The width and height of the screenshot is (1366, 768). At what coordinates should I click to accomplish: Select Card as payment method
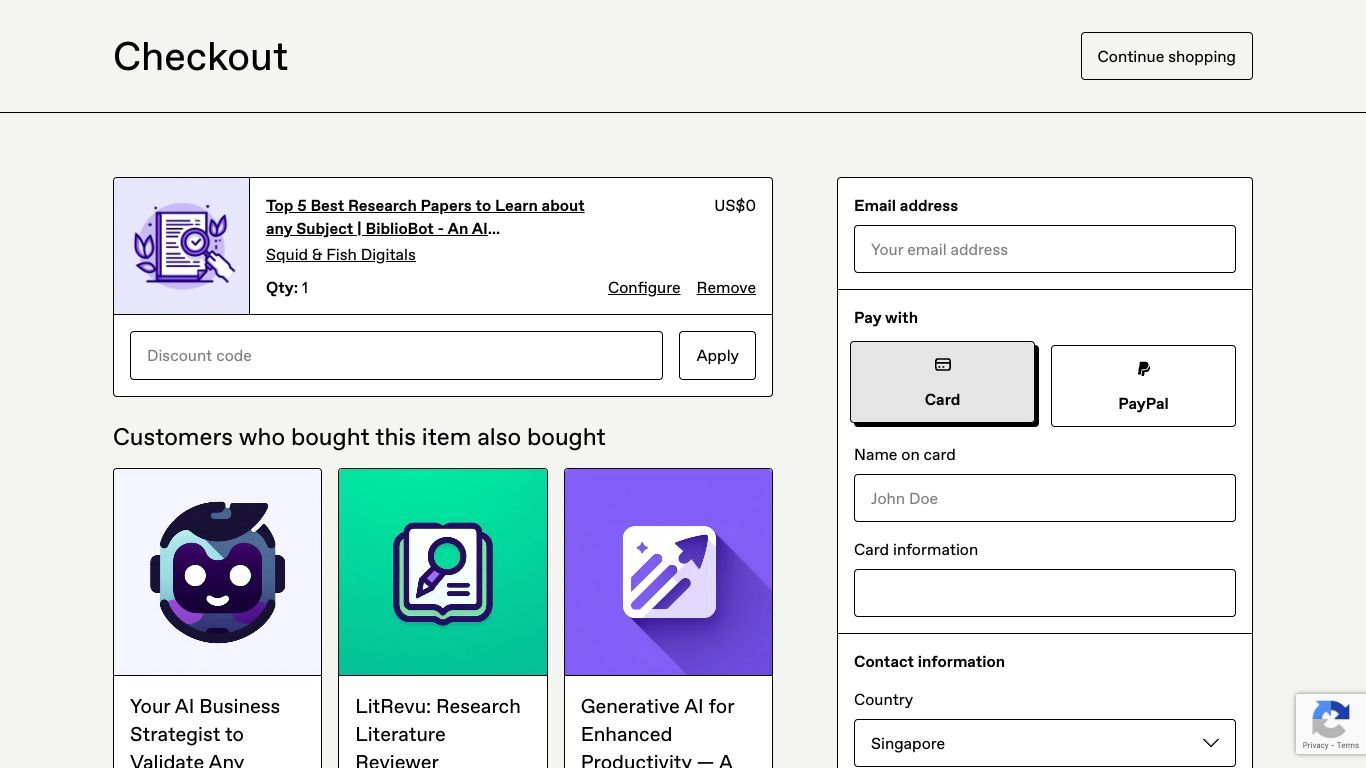click(942, 382)
